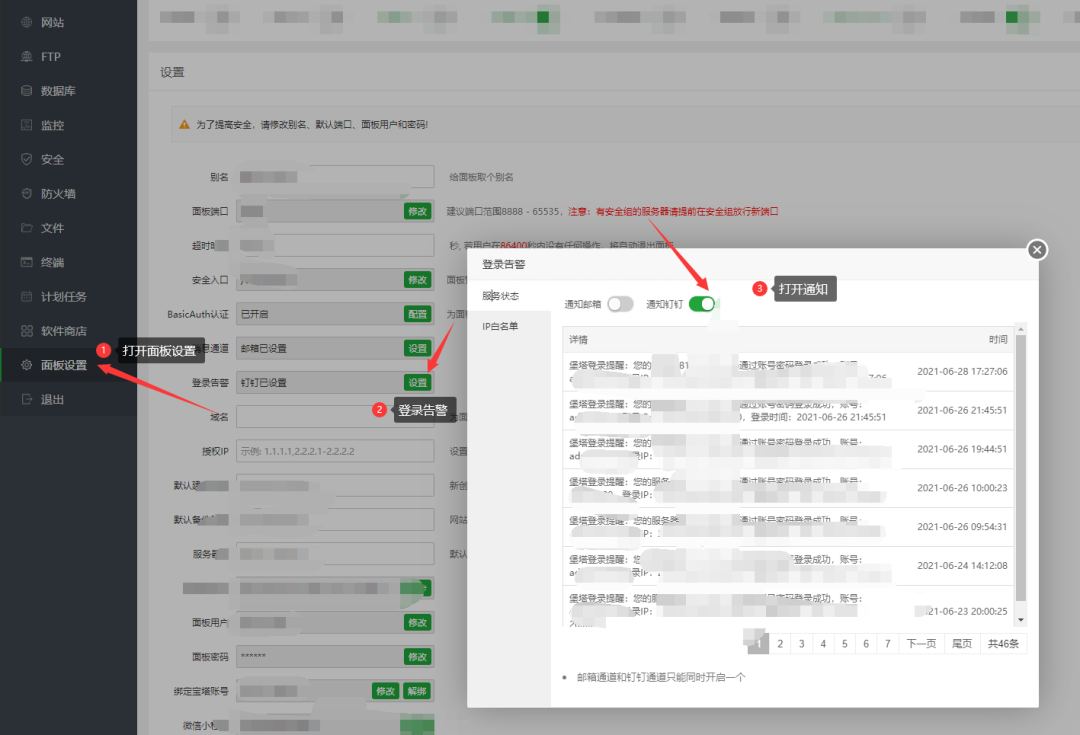1080x735 pixels.
Task: Click 修改 button for 面板密码
Action: [417, 656]
